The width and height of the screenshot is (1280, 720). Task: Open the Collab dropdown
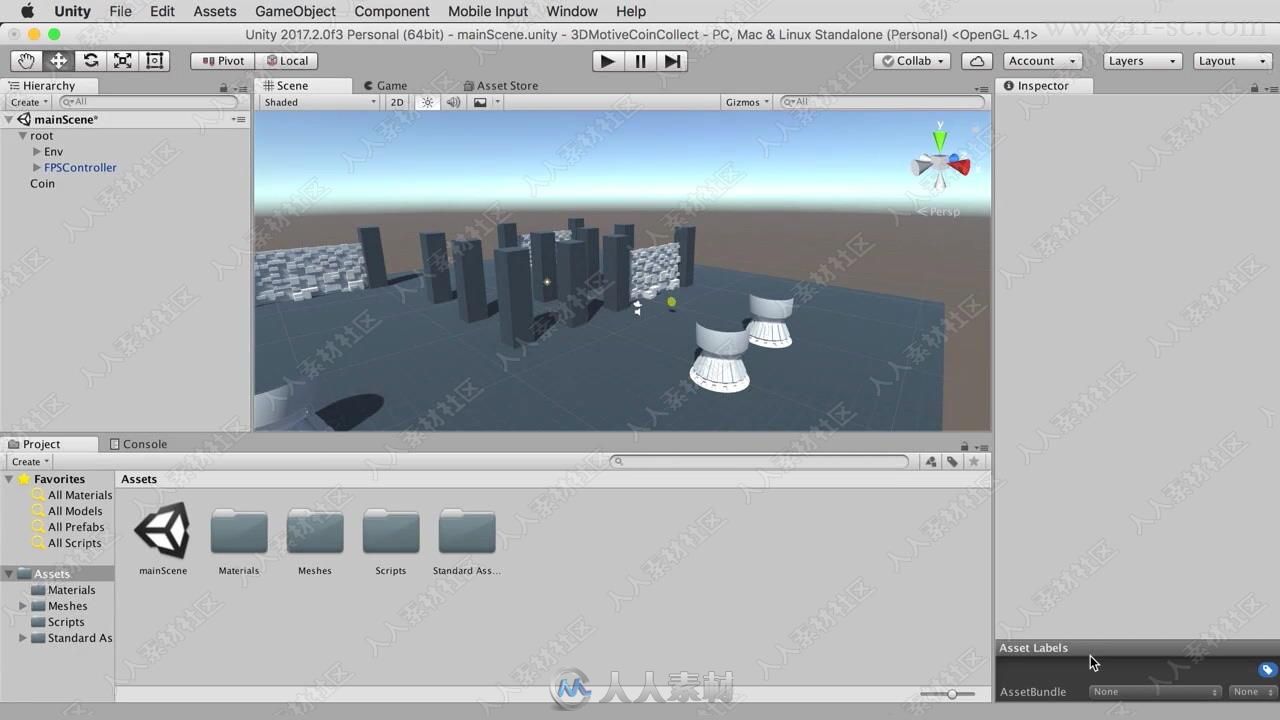coord(912,61)
